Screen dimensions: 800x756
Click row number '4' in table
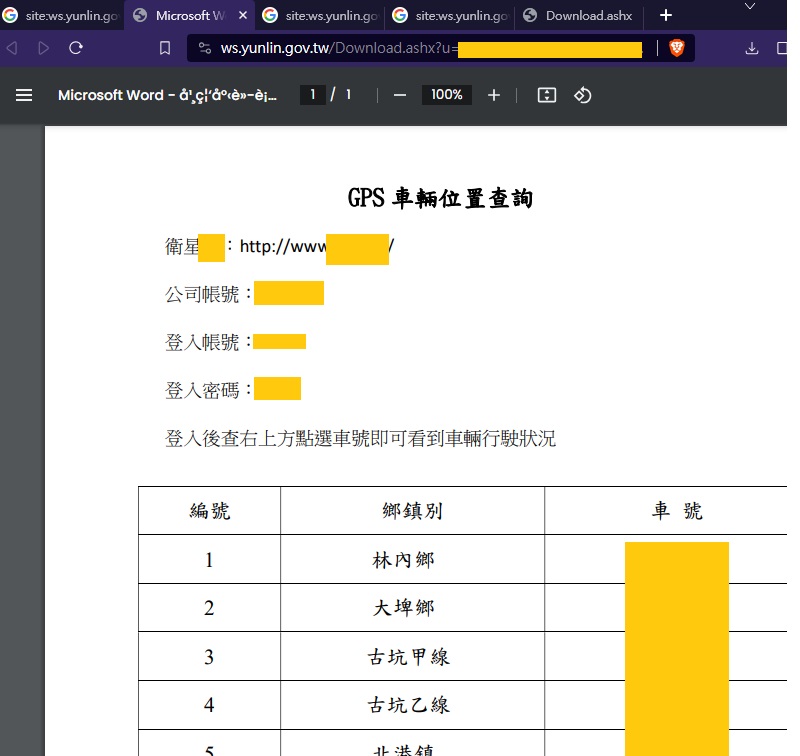[x=209, y=705]
